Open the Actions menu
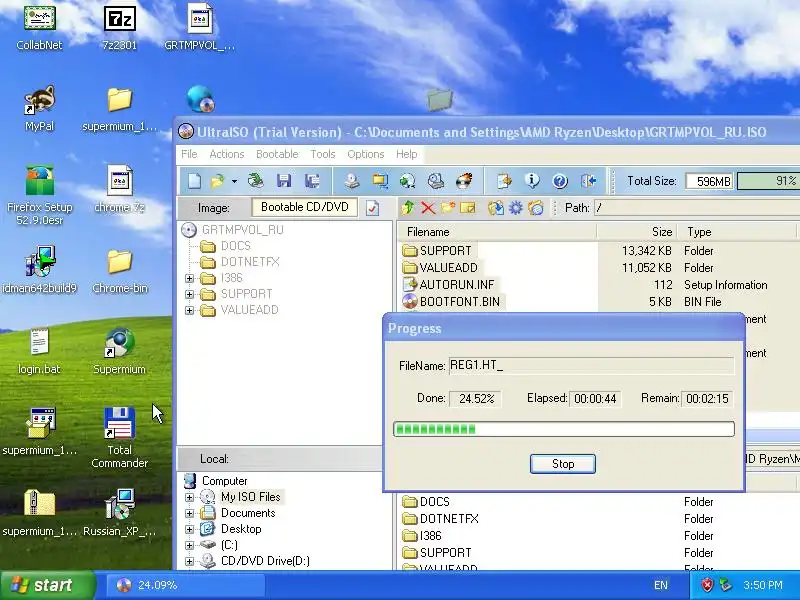800x600 pixels. click(x=227, y=154)
